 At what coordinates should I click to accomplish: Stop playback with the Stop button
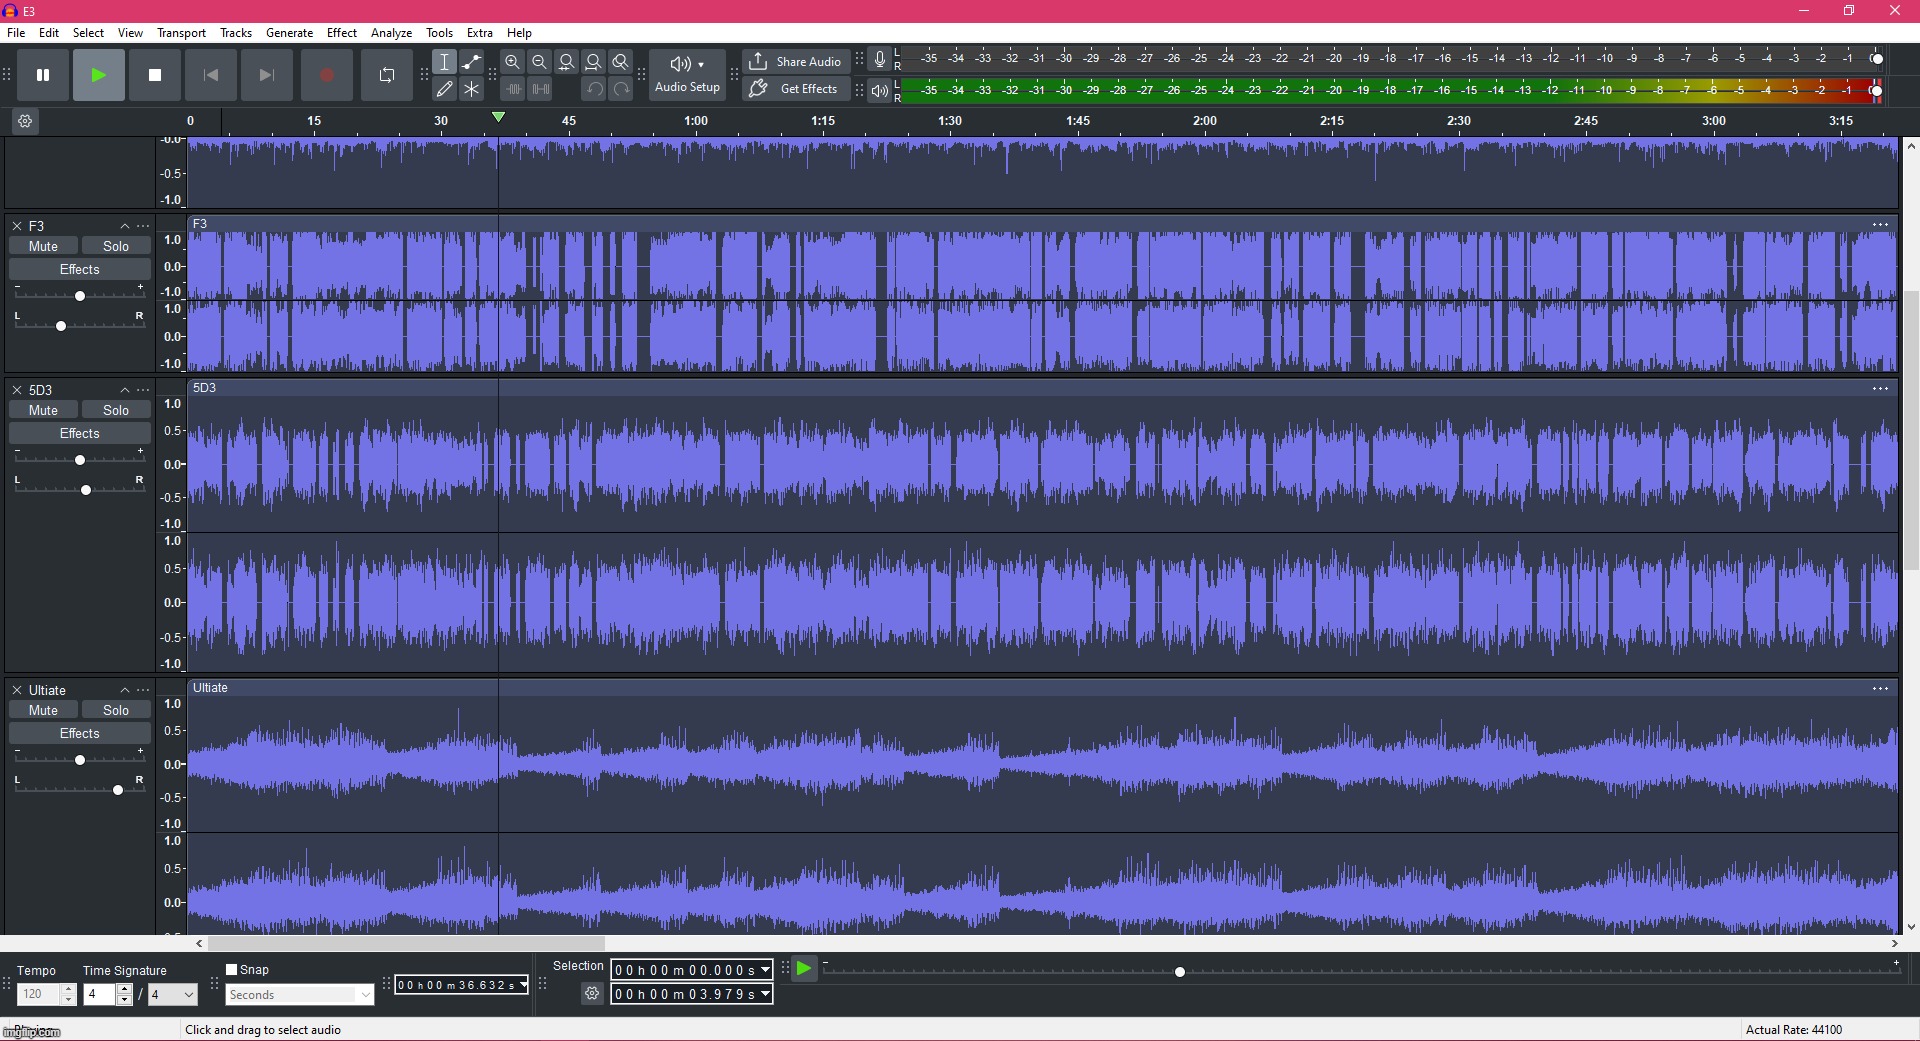coord(155,75)
